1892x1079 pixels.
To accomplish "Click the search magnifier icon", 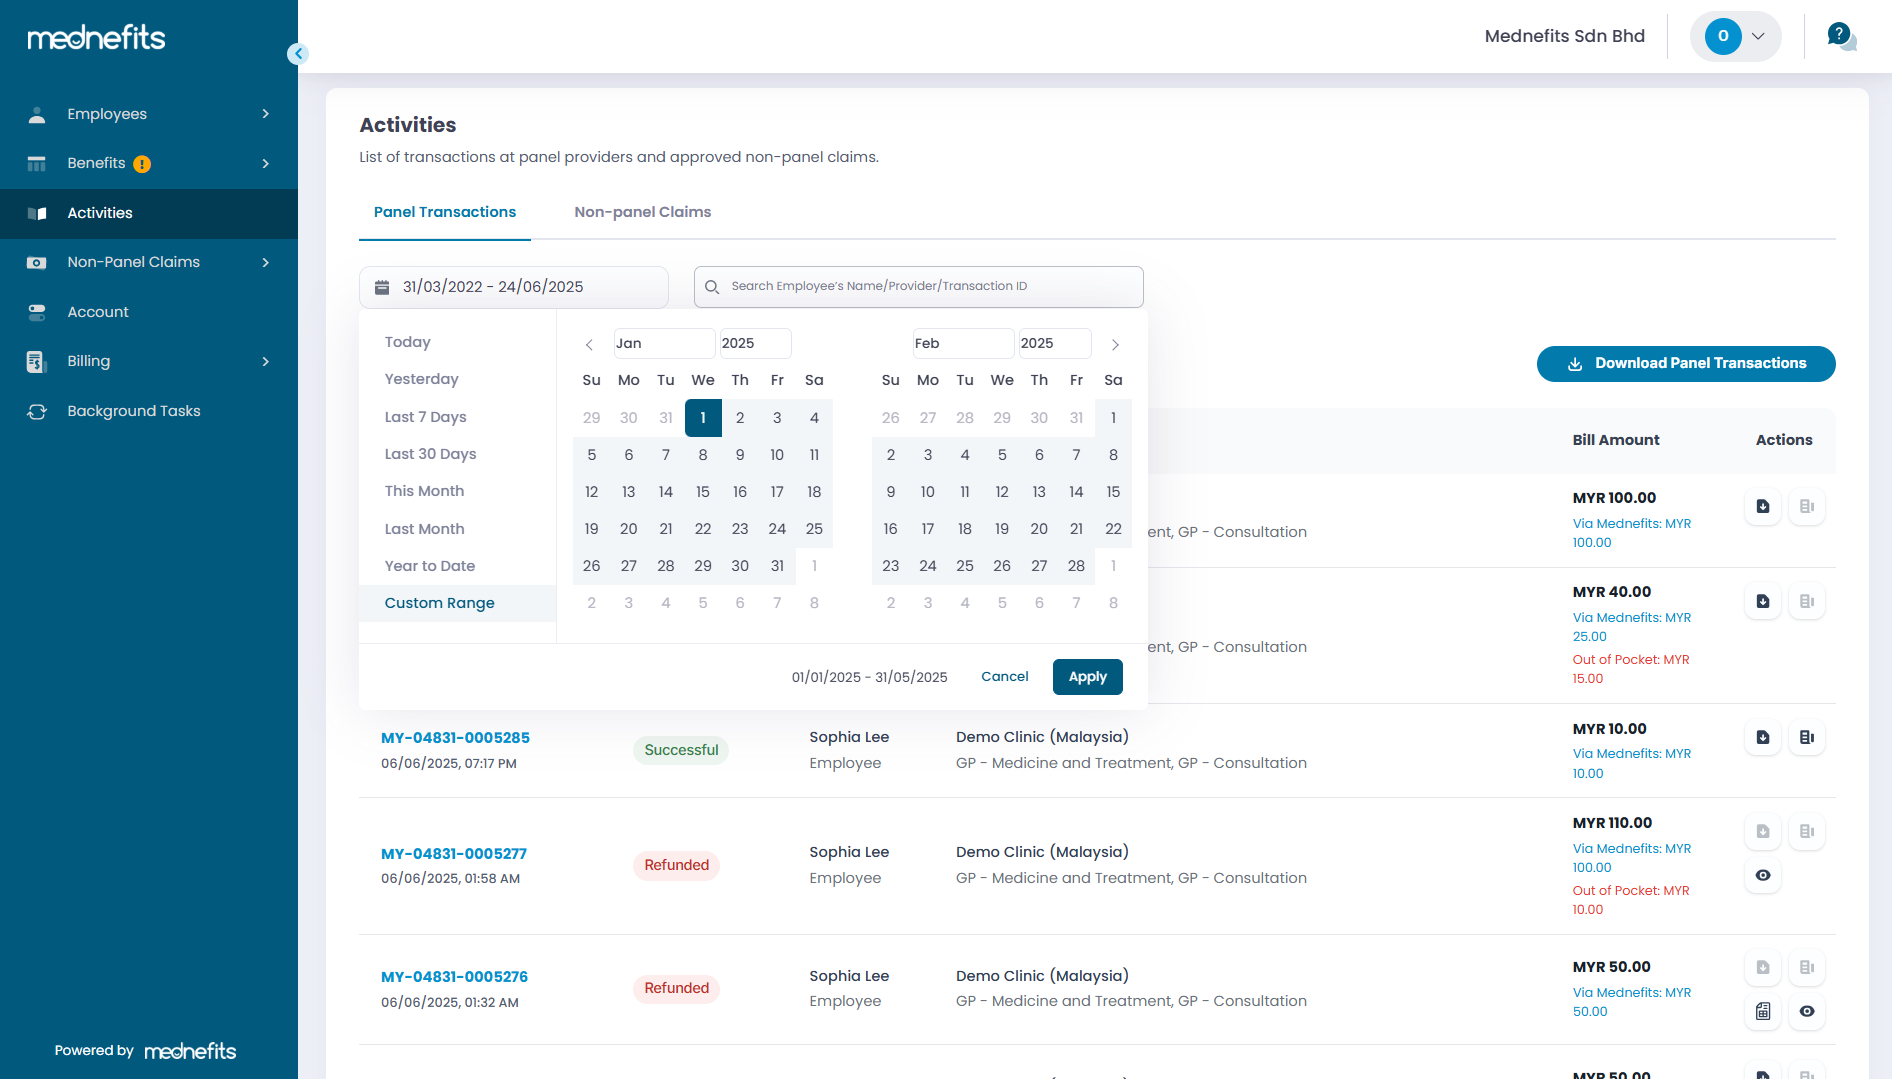I will [x=712, y=287].
